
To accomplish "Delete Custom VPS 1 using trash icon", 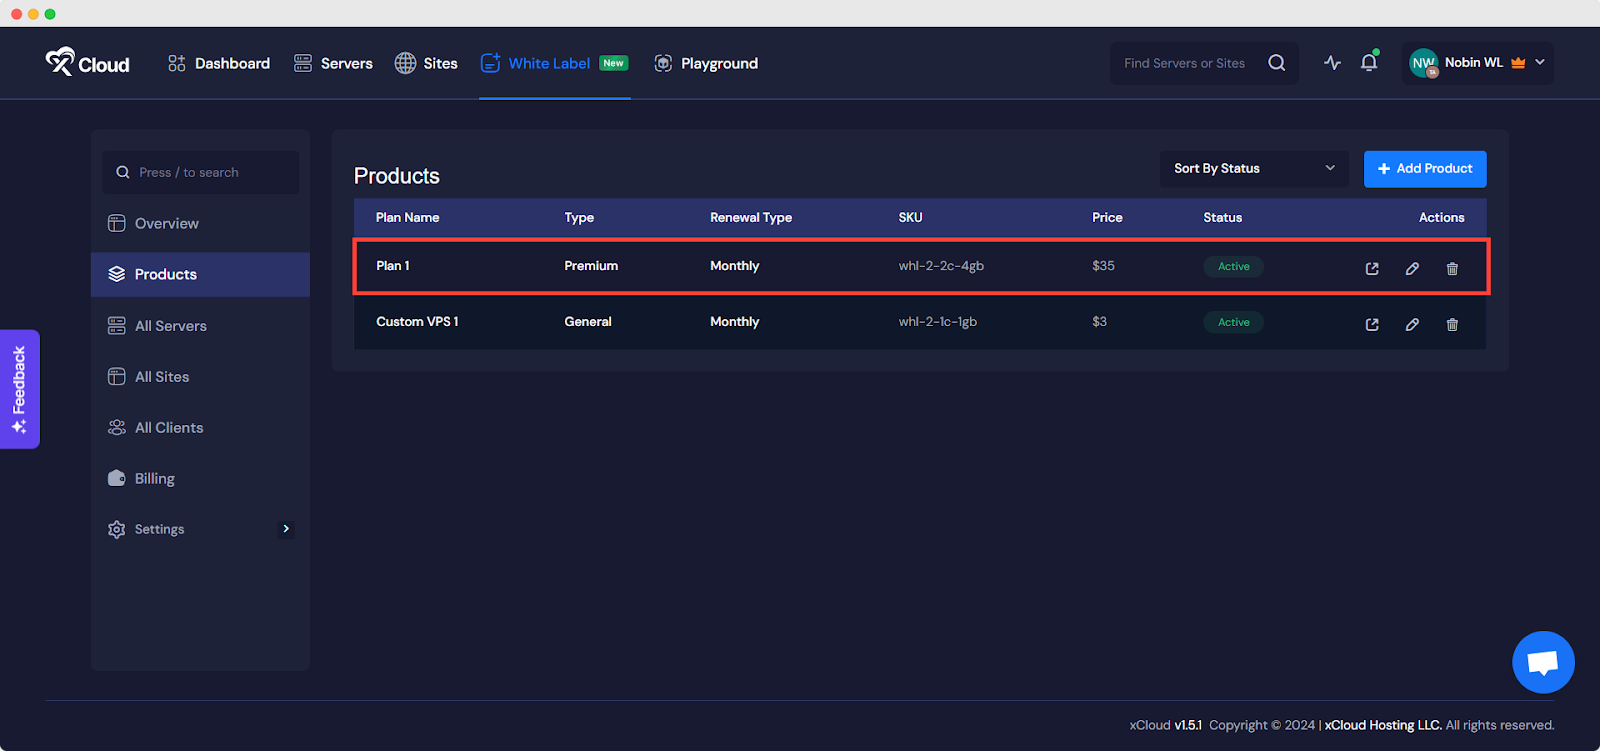I will point(1452,324).
